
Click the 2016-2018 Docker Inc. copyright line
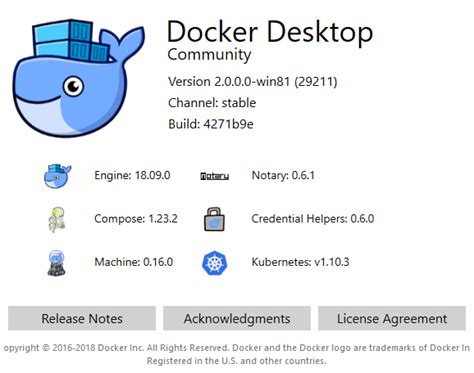tap(237, 348)
